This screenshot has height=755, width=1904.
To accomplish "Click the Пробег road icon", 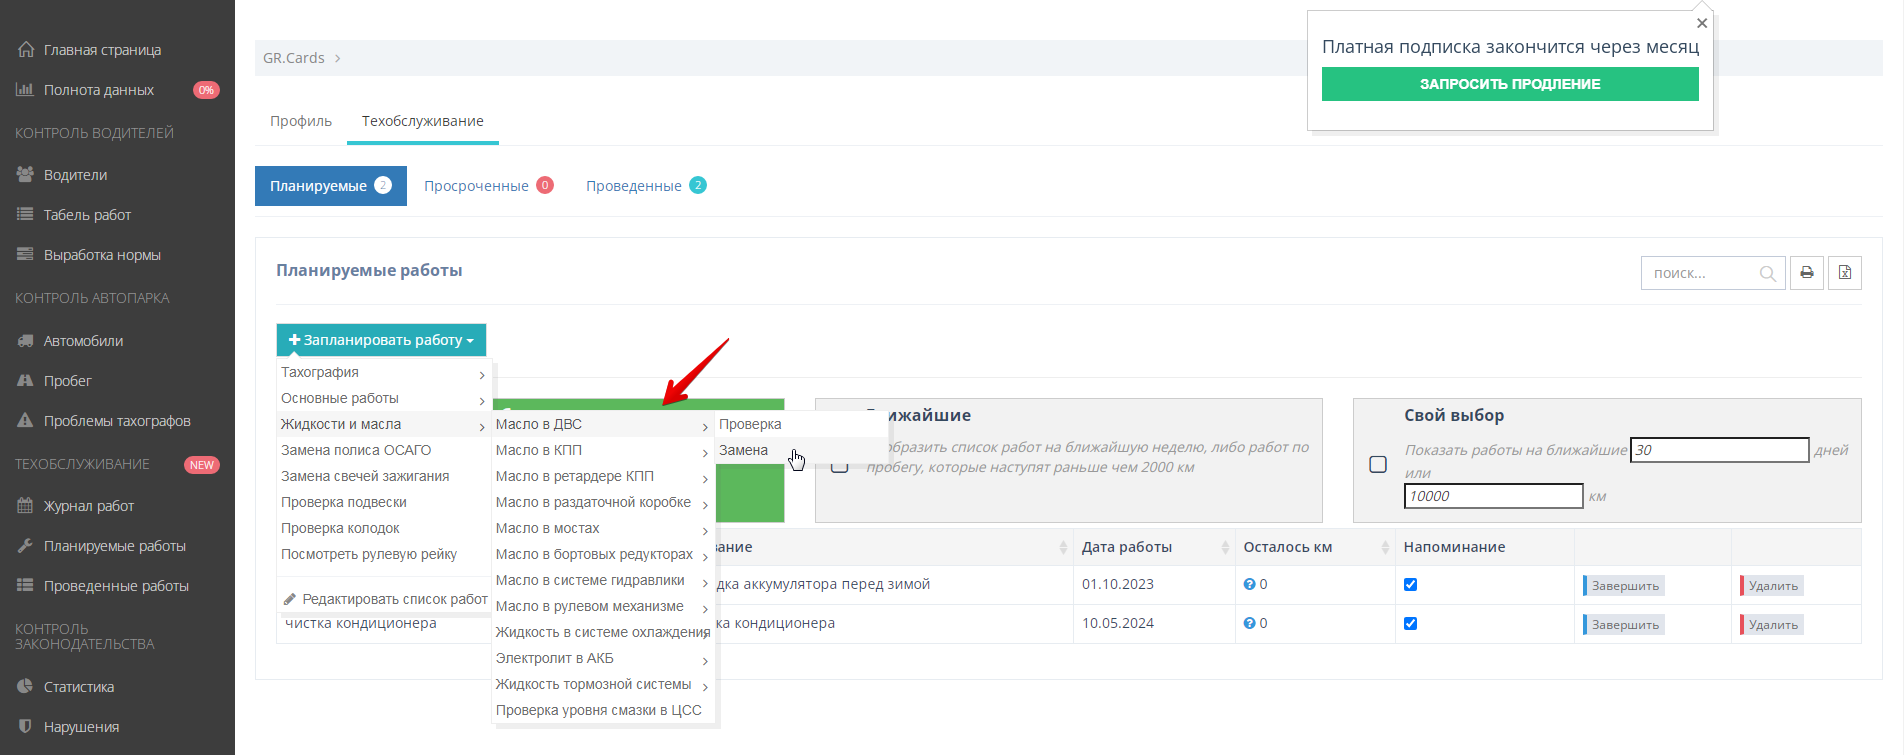I will [25, 380].
